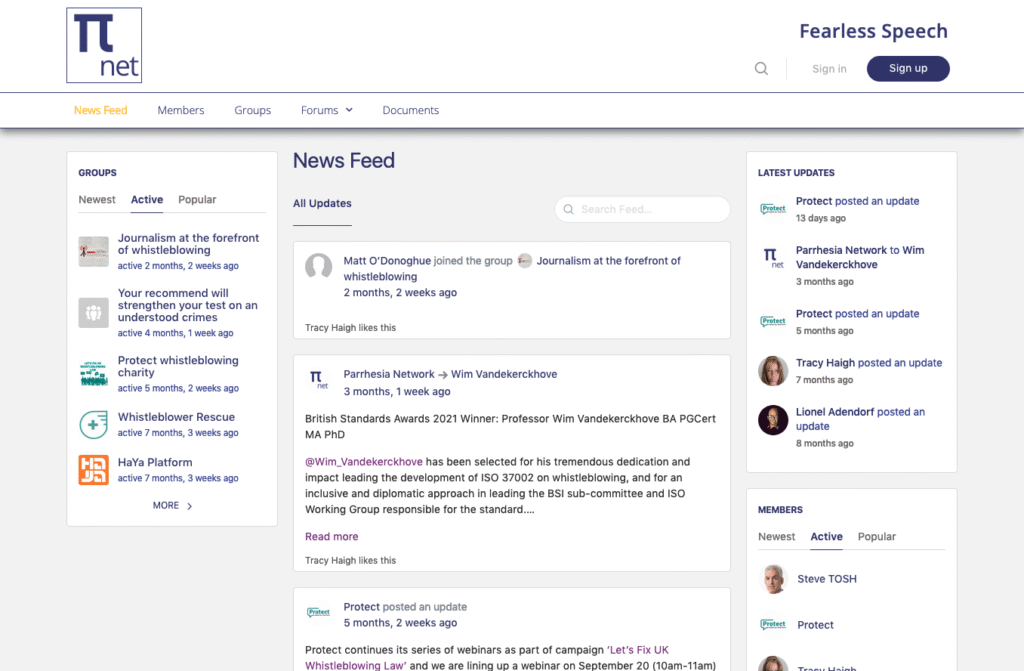The image size is (1024, 671).
Task: Open the Whistleblower Rescue group icon
Action: tap(93, 425)
